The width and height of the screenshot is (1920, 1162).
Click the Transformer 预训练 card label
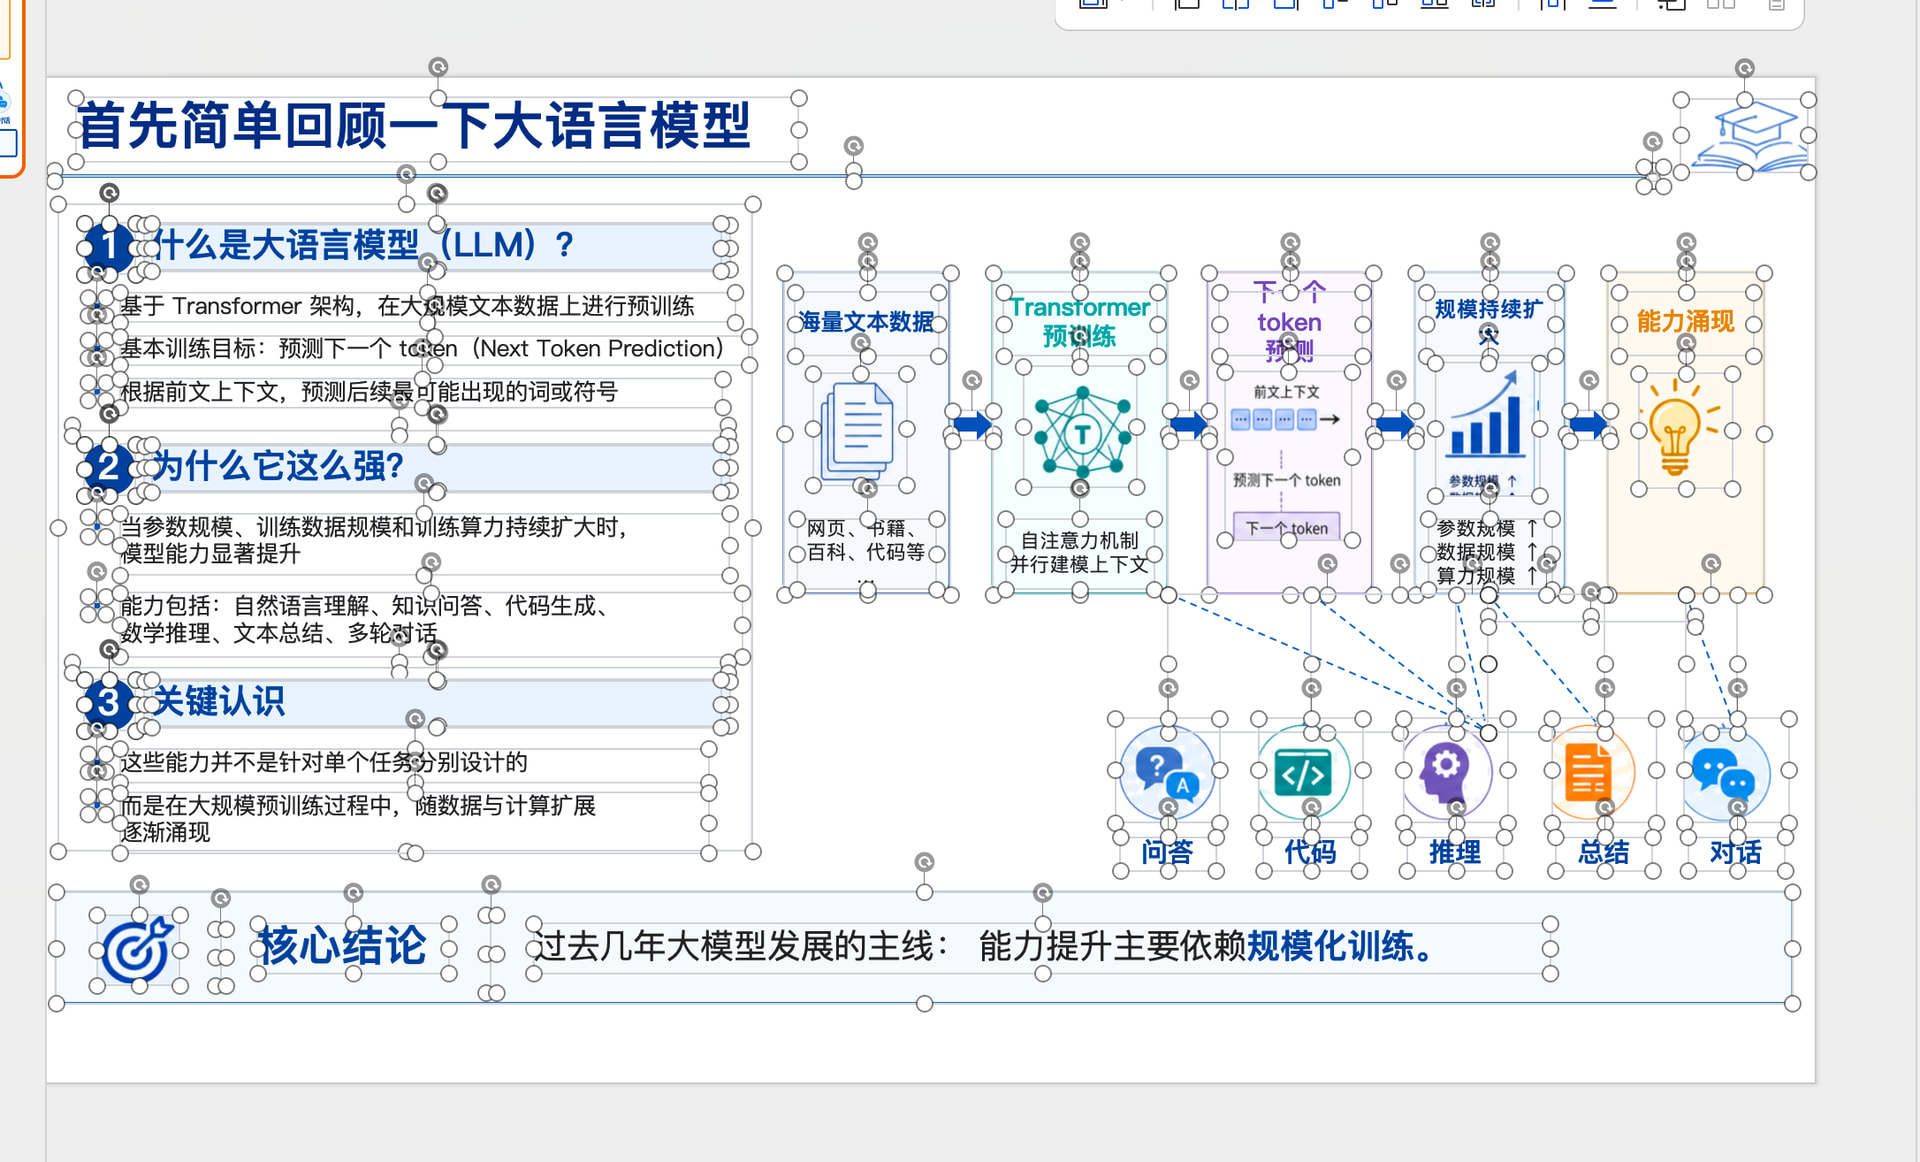1079,321
